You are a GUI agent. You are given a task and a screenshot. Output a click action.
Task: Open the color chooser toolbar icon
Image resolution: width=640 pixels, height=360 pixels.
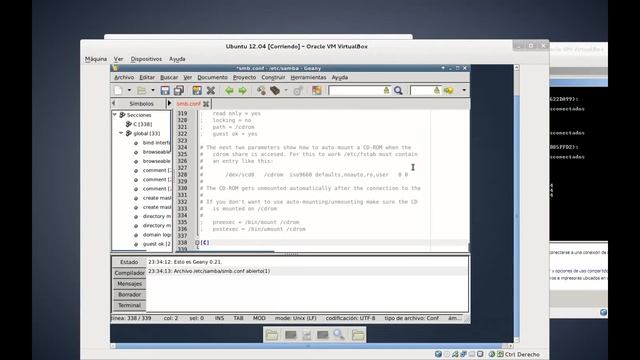(x=317, y=90)
